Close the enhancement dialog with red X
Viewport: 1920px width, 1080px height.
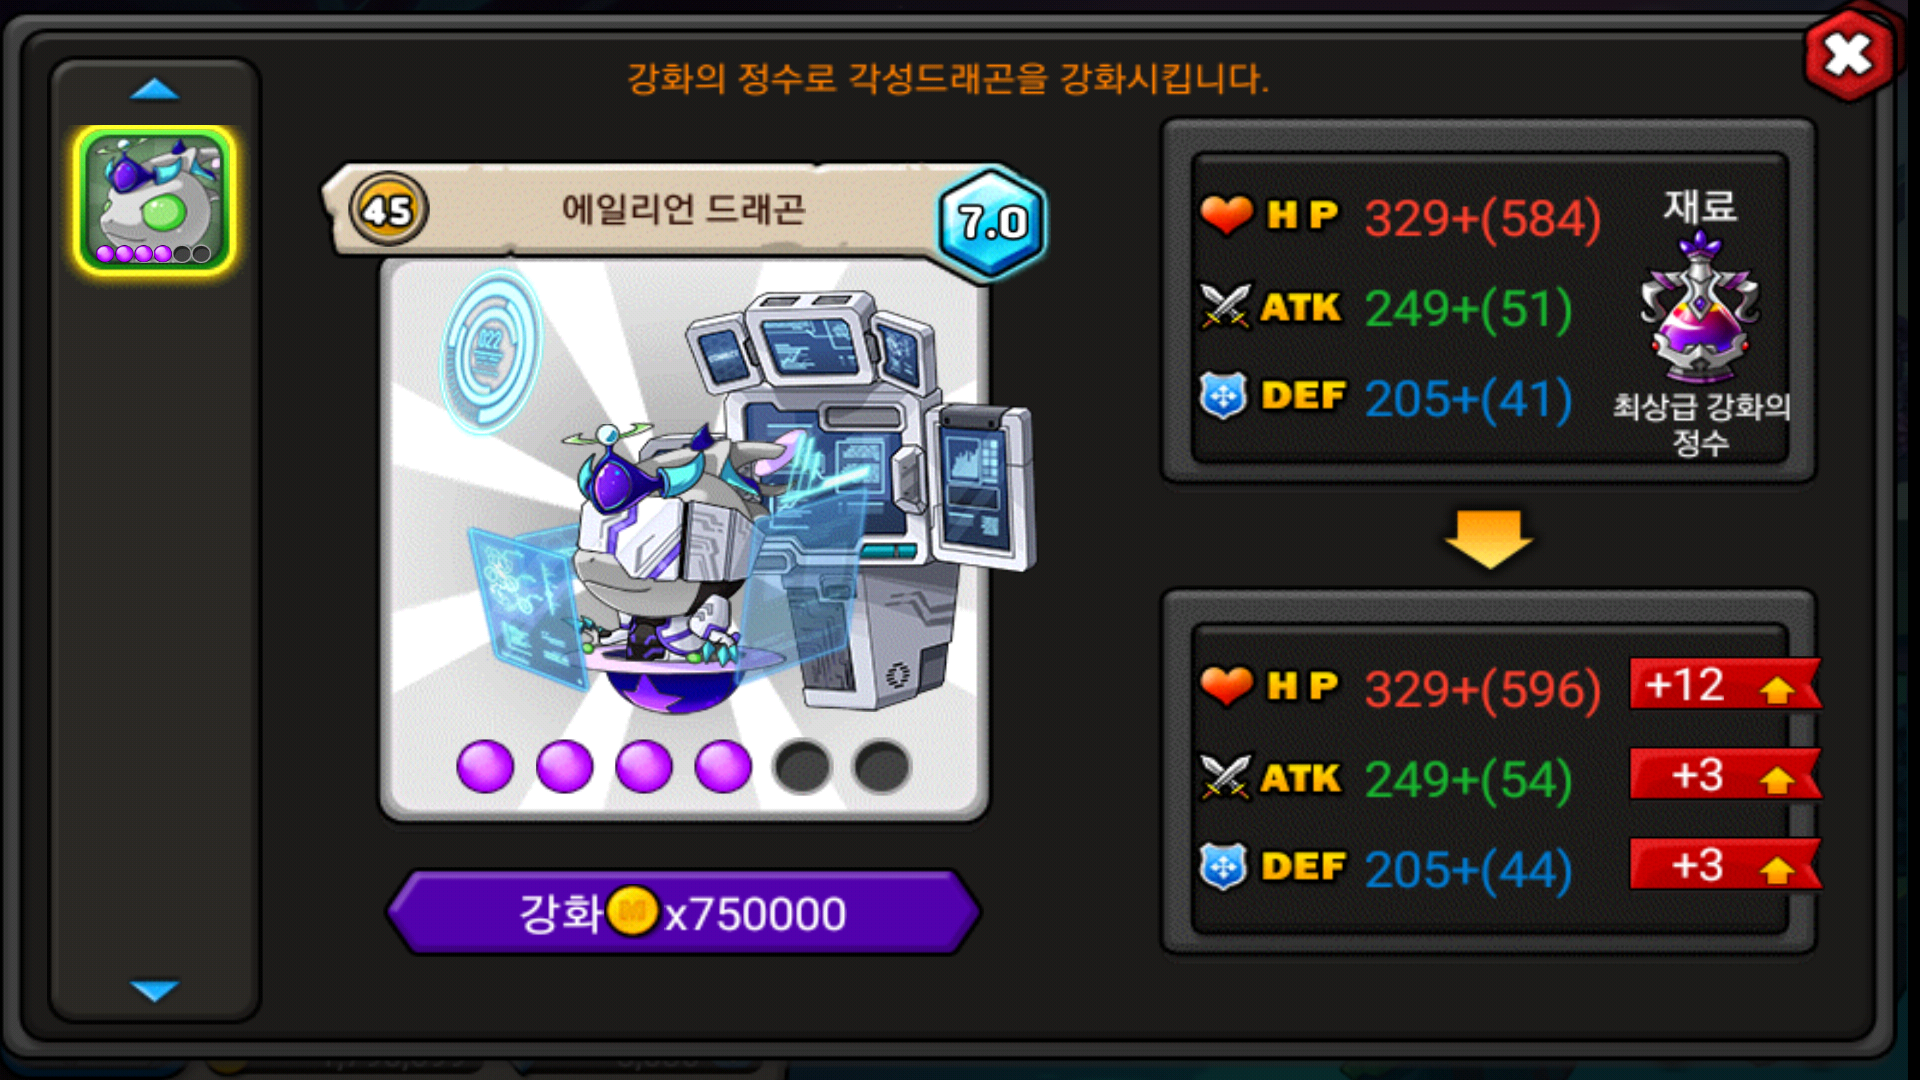click(x=1848, y=54)
